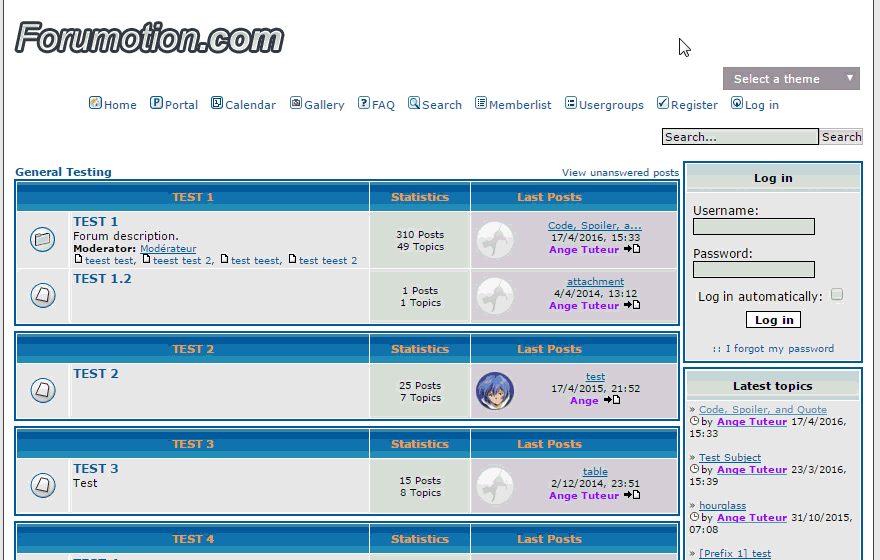Open '[Prefix 1] test' latest topic
Viewport: 880px width, 560px height.
[735, 553]
